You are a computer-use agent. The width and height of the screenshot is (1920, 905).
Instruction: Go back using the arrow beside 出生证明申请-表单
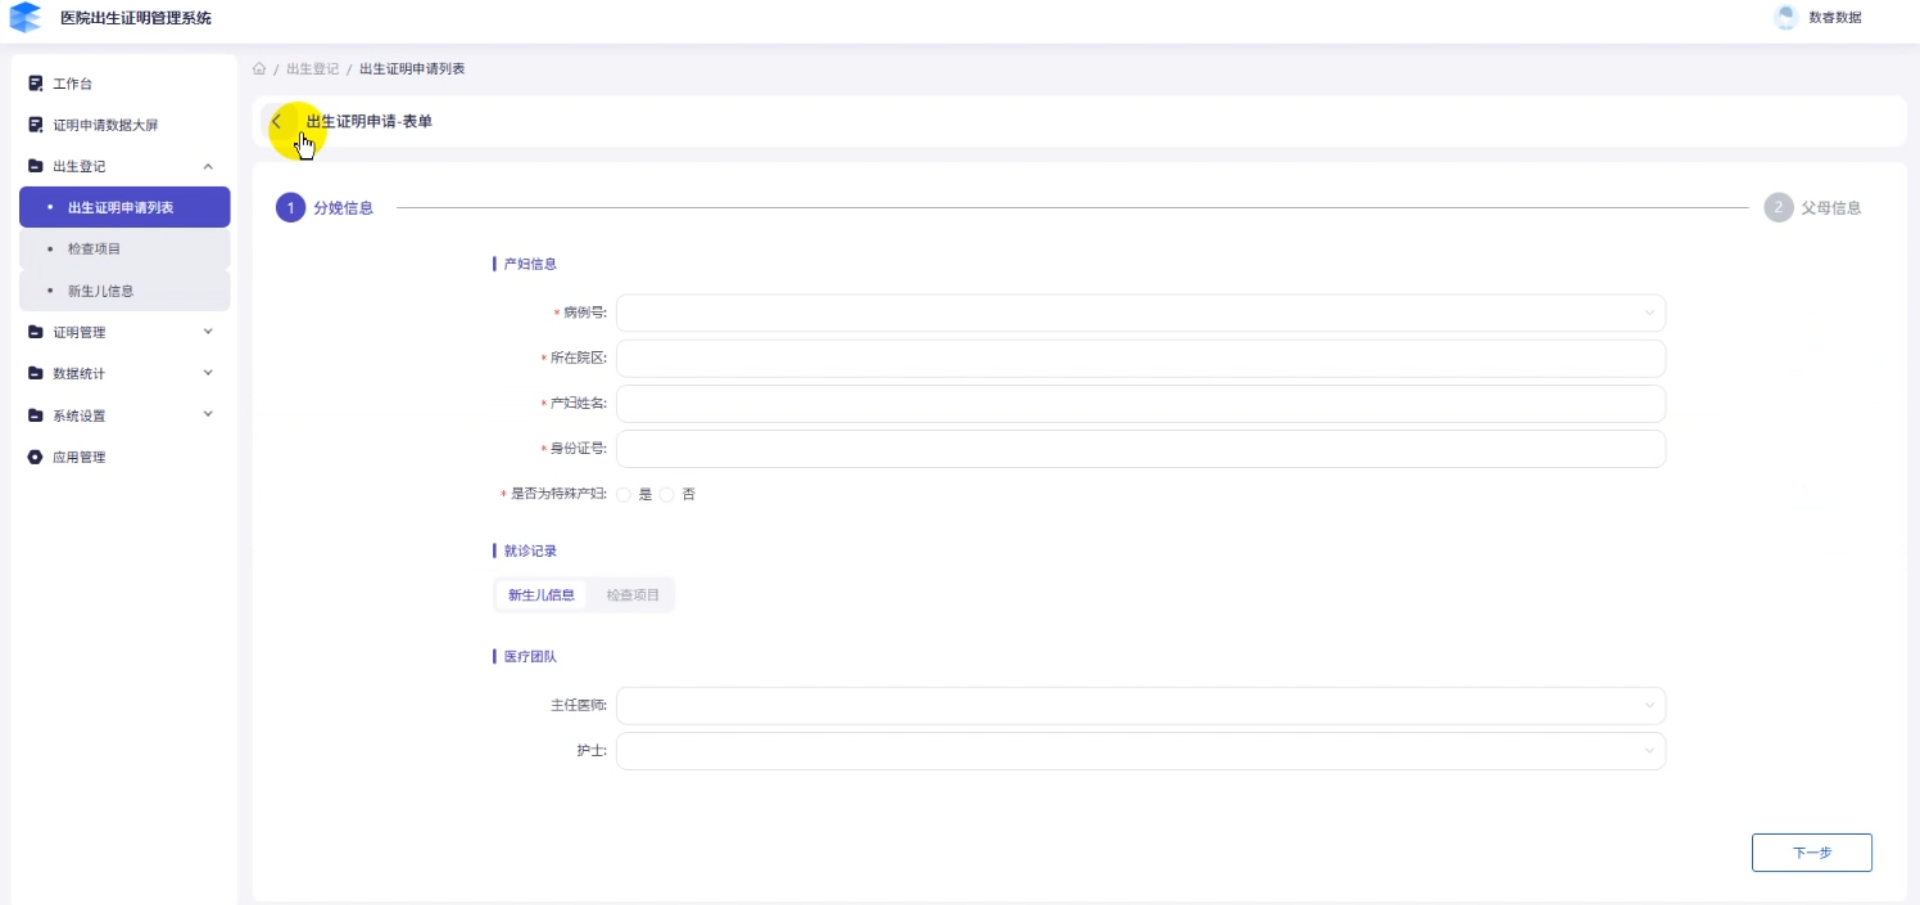point(277,121)
